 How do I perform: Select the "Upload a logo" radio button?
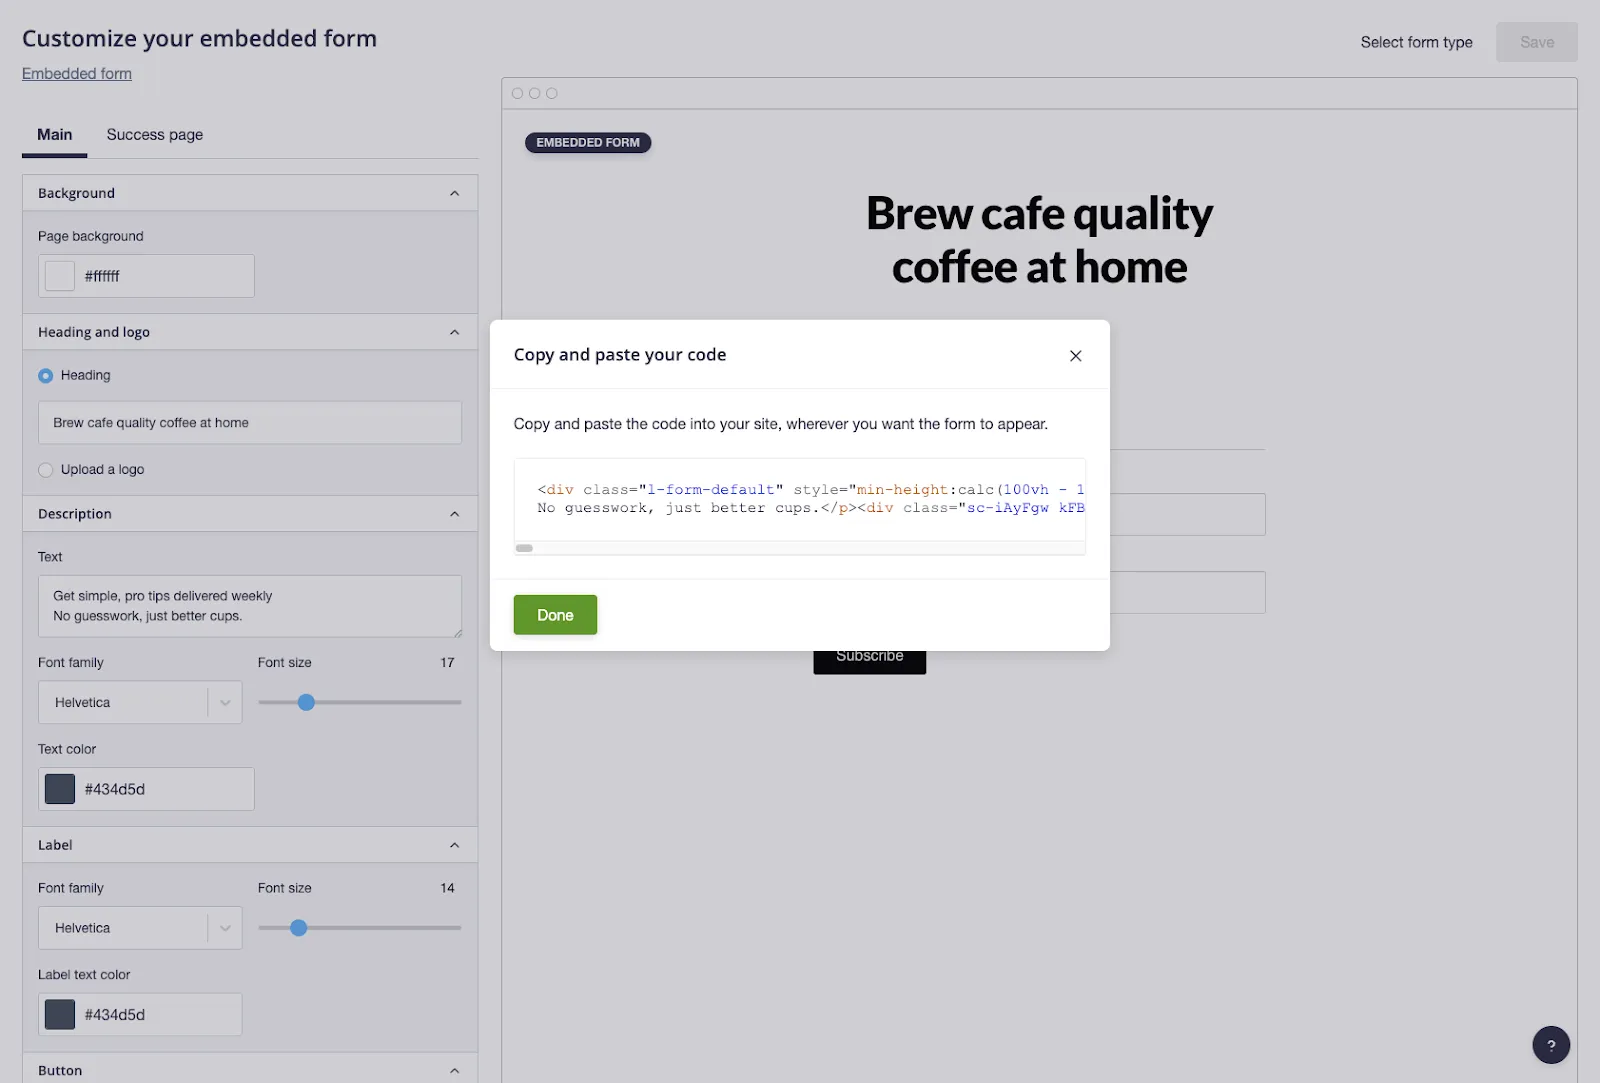(45, 469)
